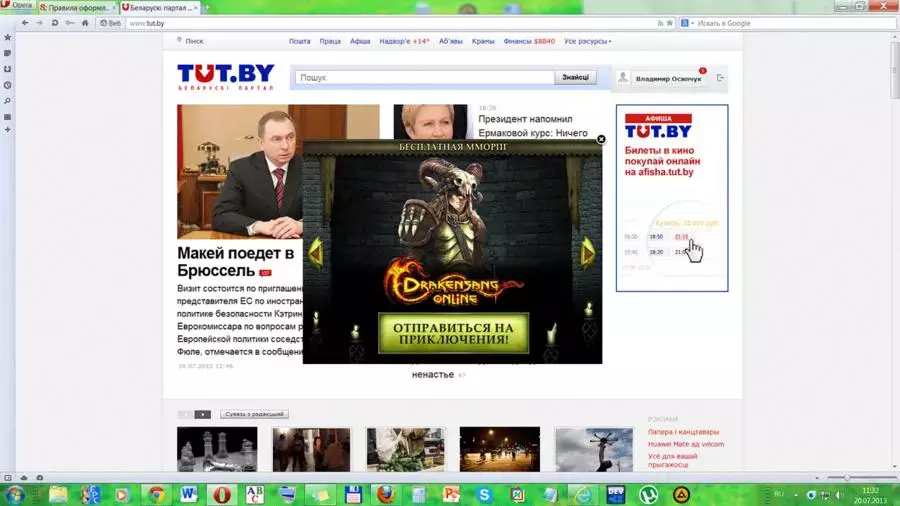The height and width of the screenshot is (506, 900).
Task: Open the 'Надвор'е +14°' weather link
Action: click(x=404, y=41)
